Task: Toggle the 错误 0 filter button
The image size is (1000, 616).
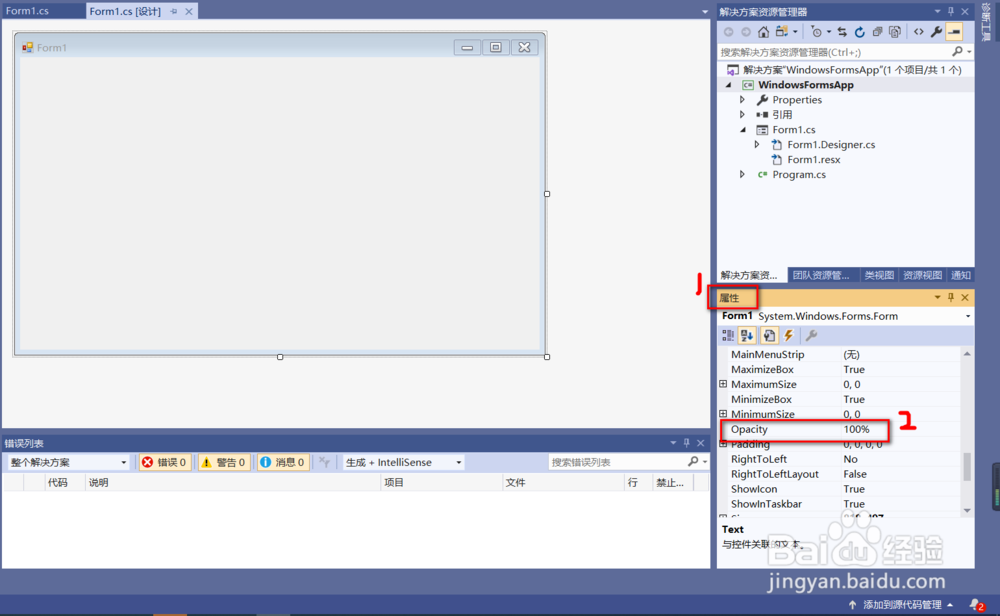Action: click(x=165, y=462)
